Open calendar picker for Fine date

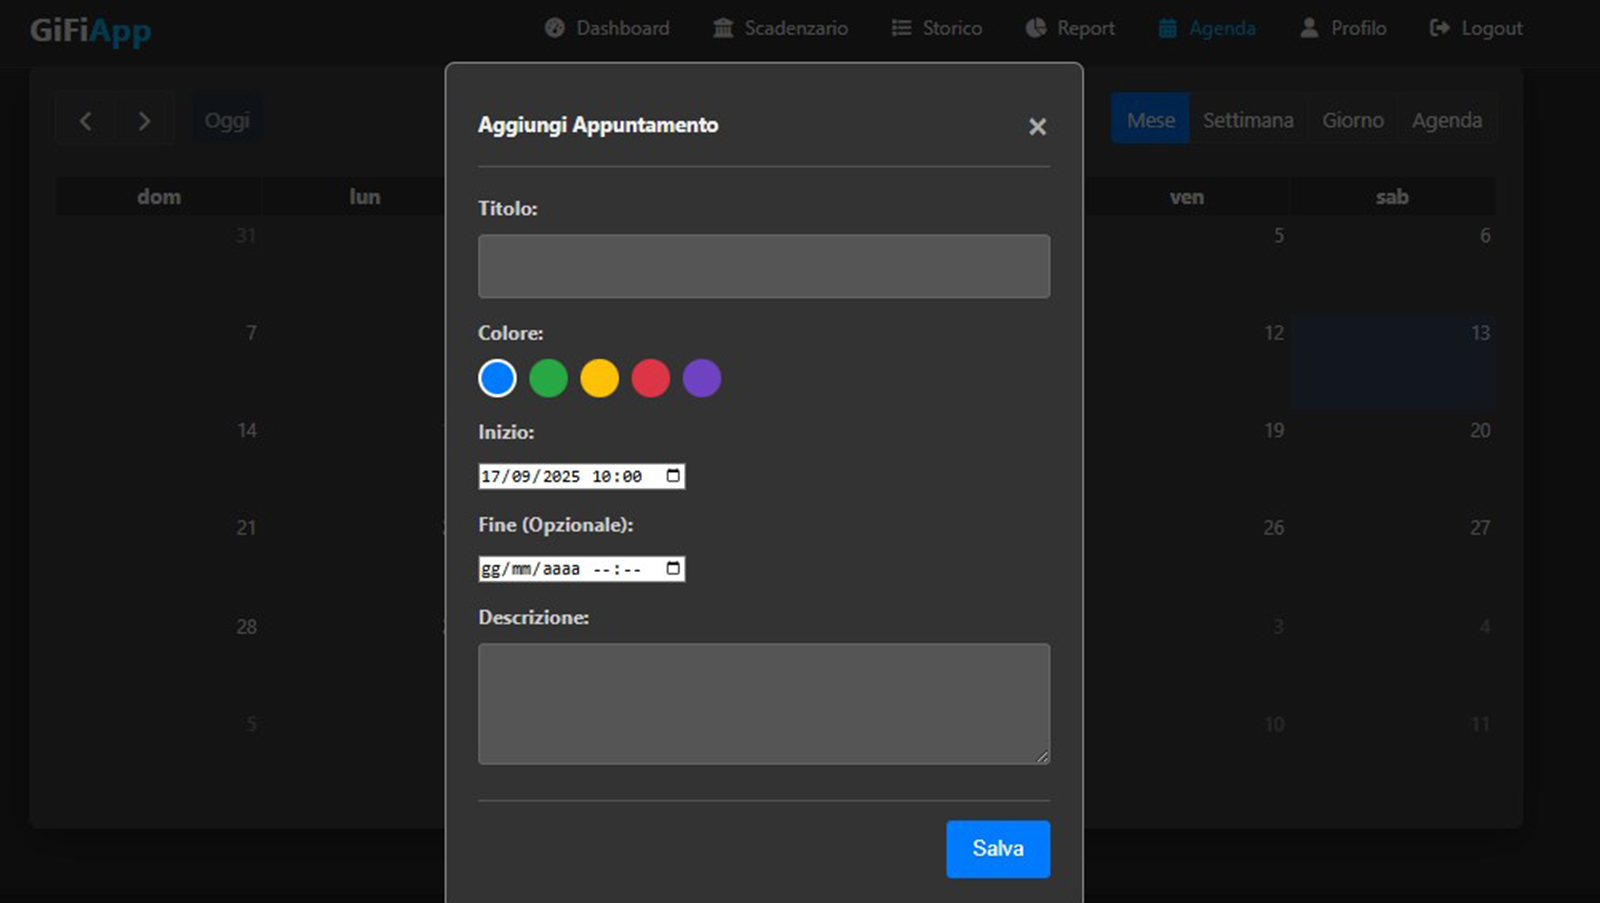[x=673, y=569]
